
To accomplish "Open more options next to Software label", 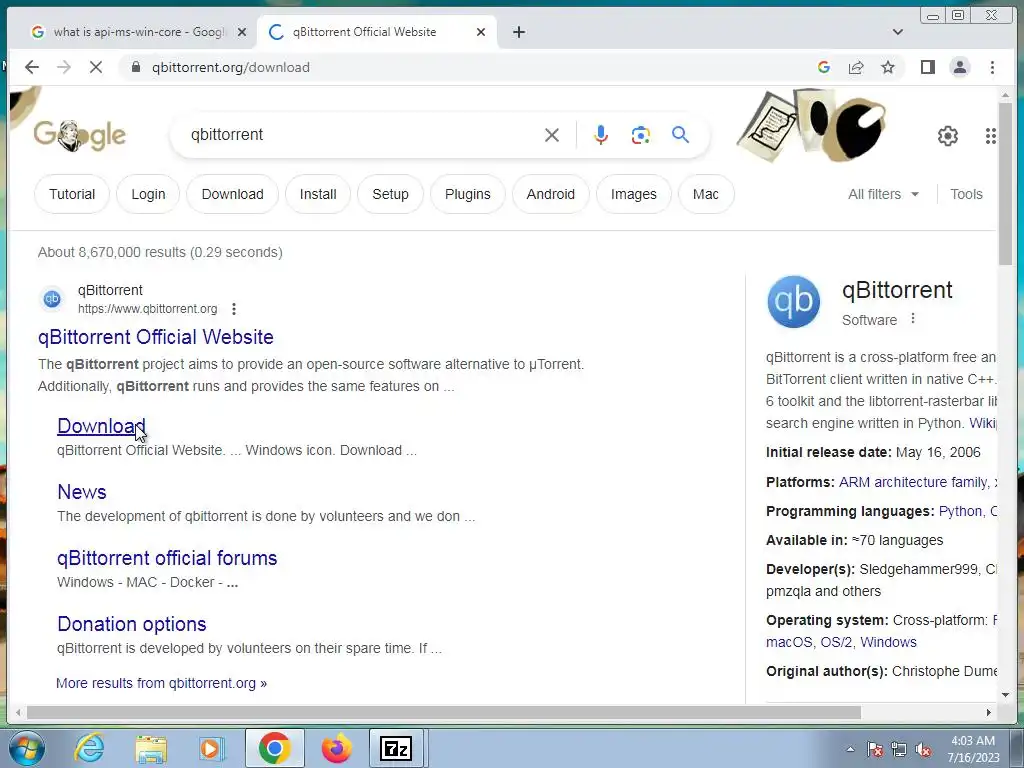I will click(x=913, y=319).
